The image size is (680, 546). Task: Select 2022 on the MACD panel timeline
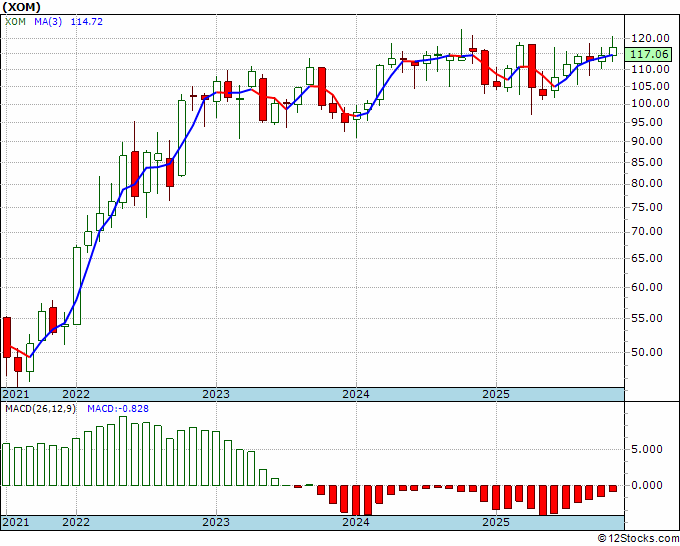(76, 522)
